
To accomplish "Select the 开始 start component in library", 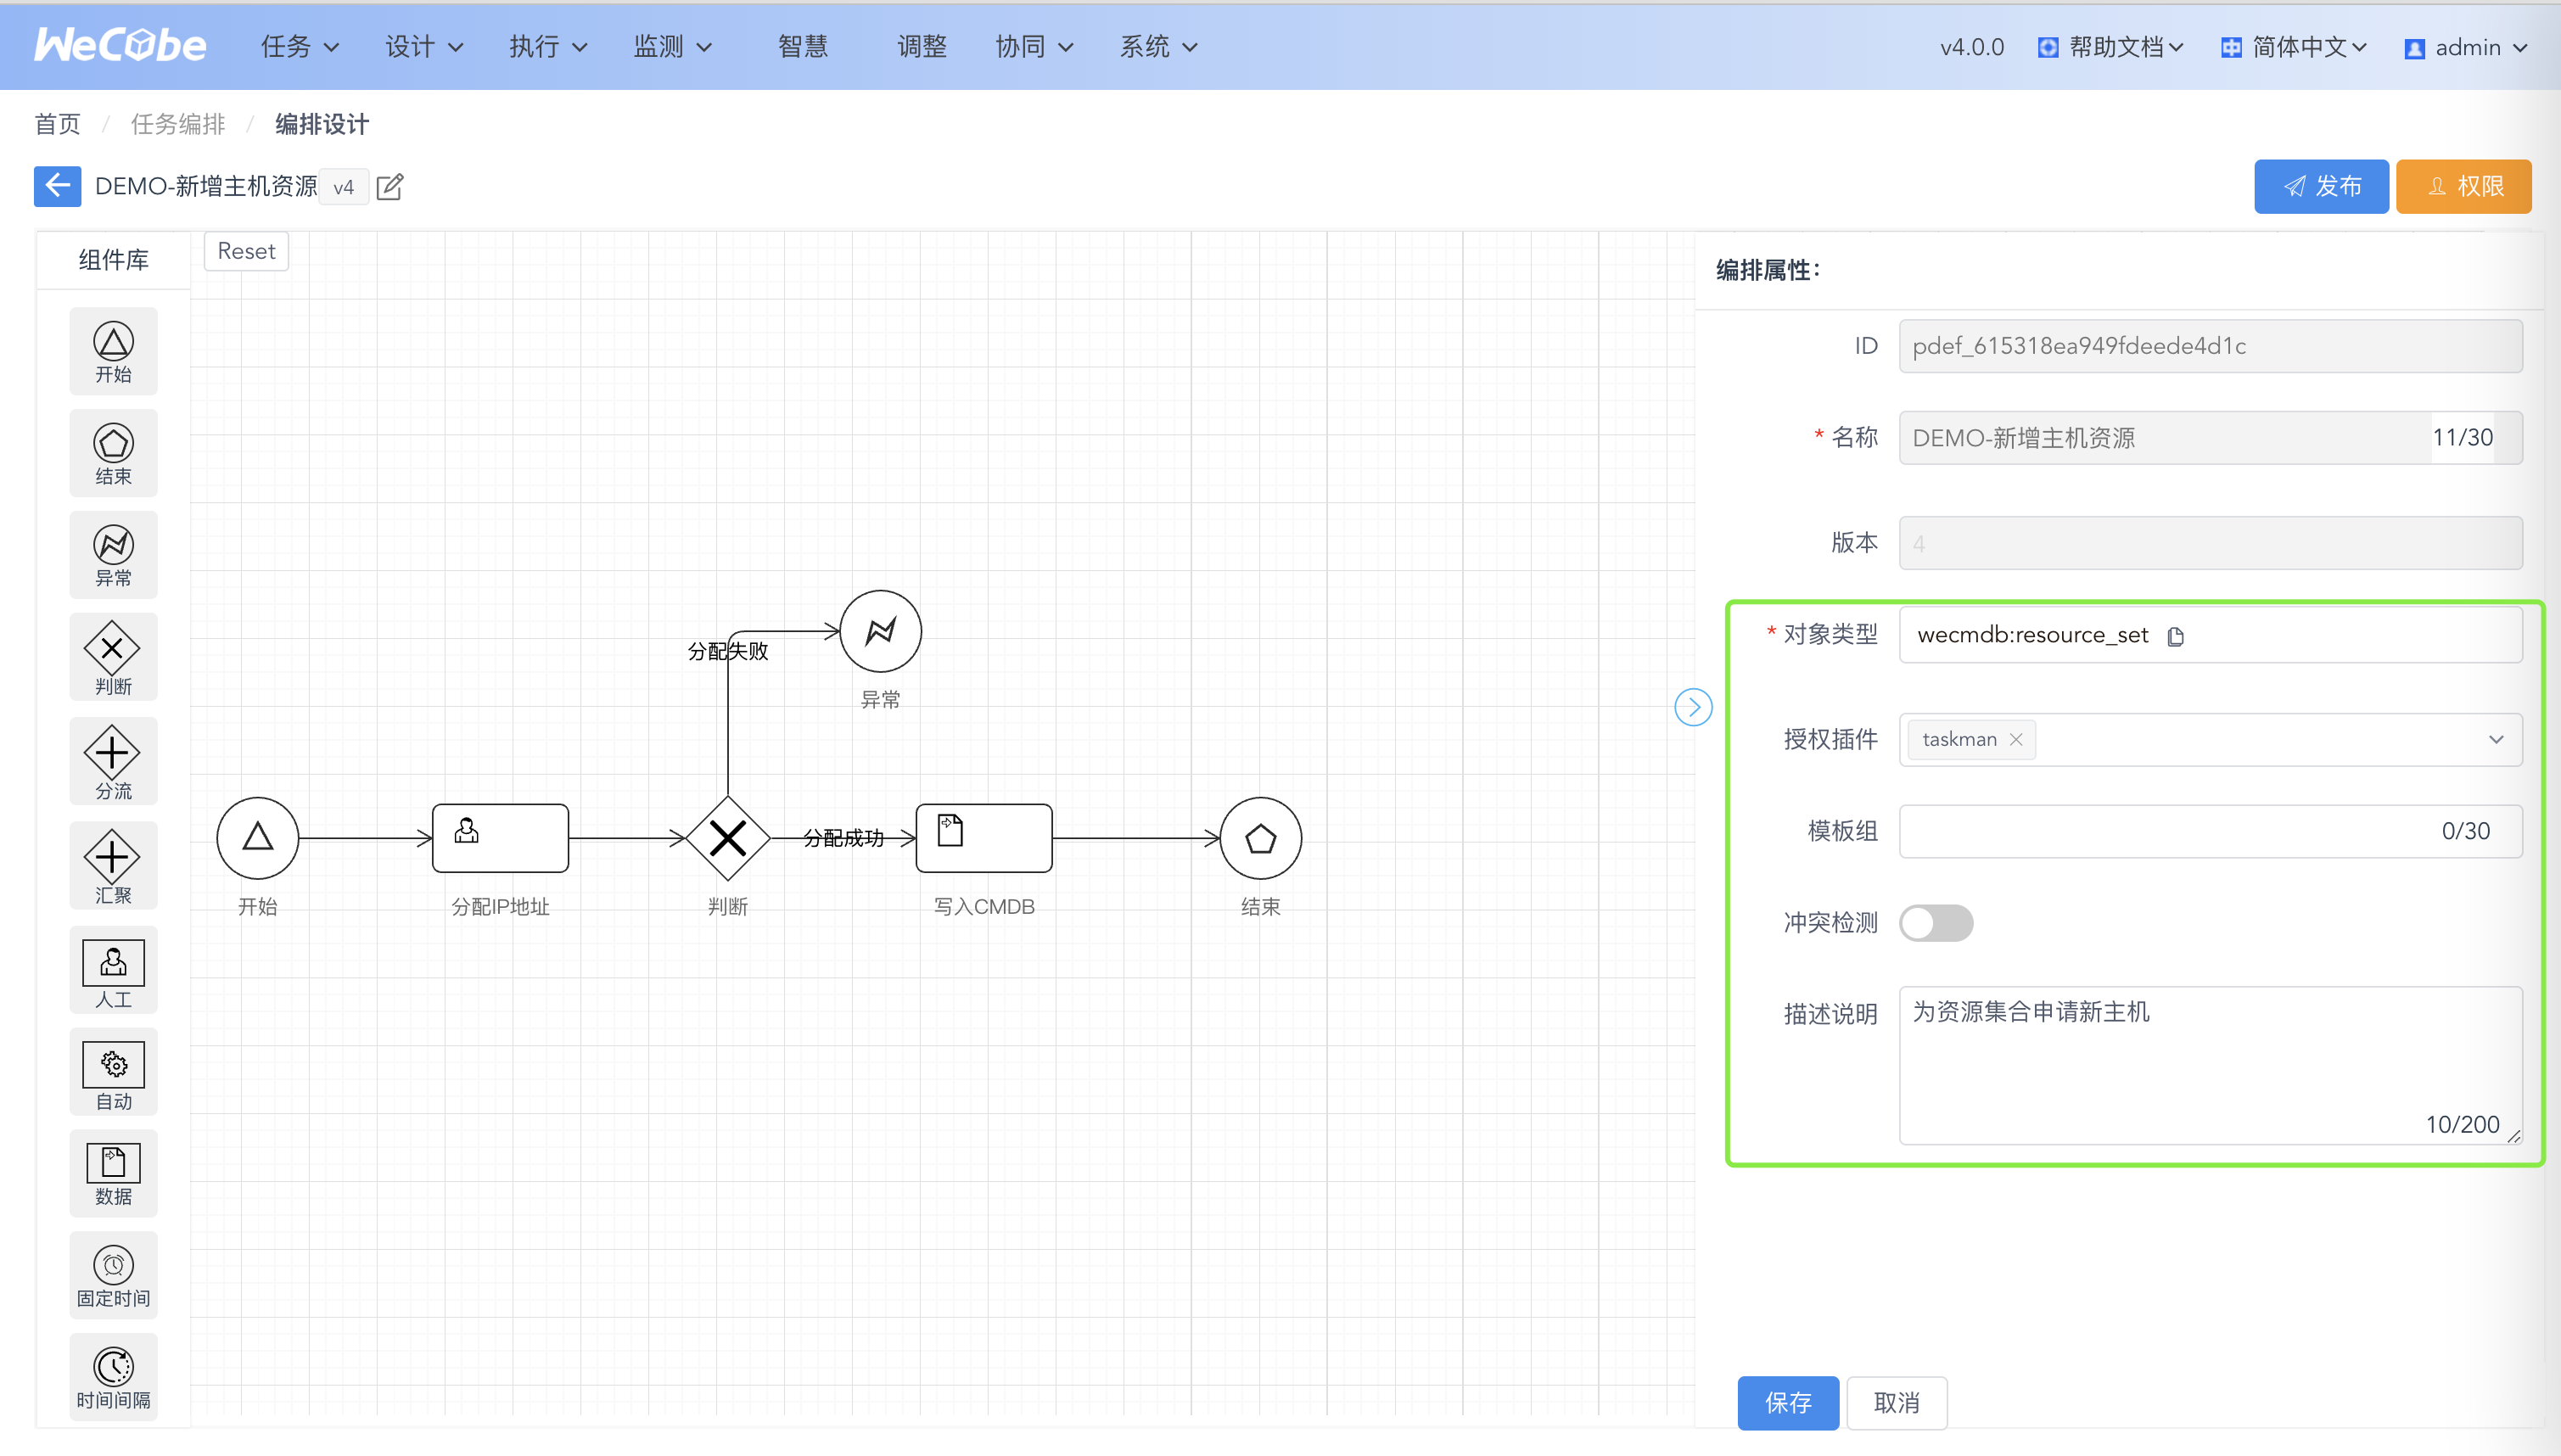I will (113, 351).
